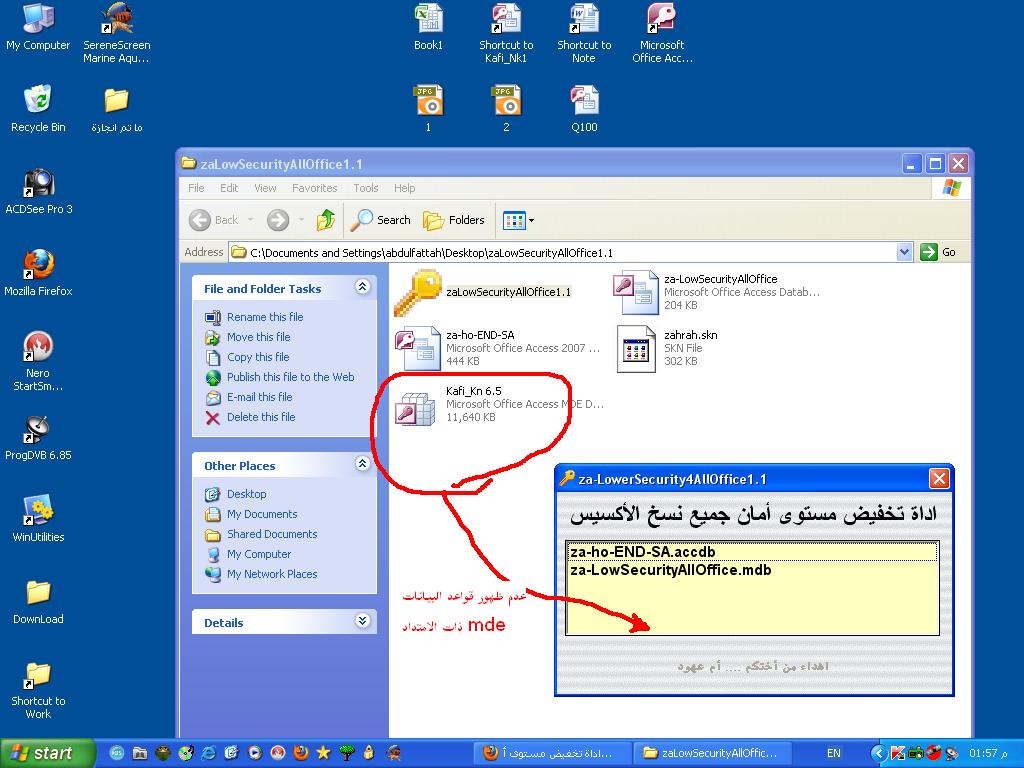Open the Mozilla Firefox desktop shortcut

pos(38,273)
